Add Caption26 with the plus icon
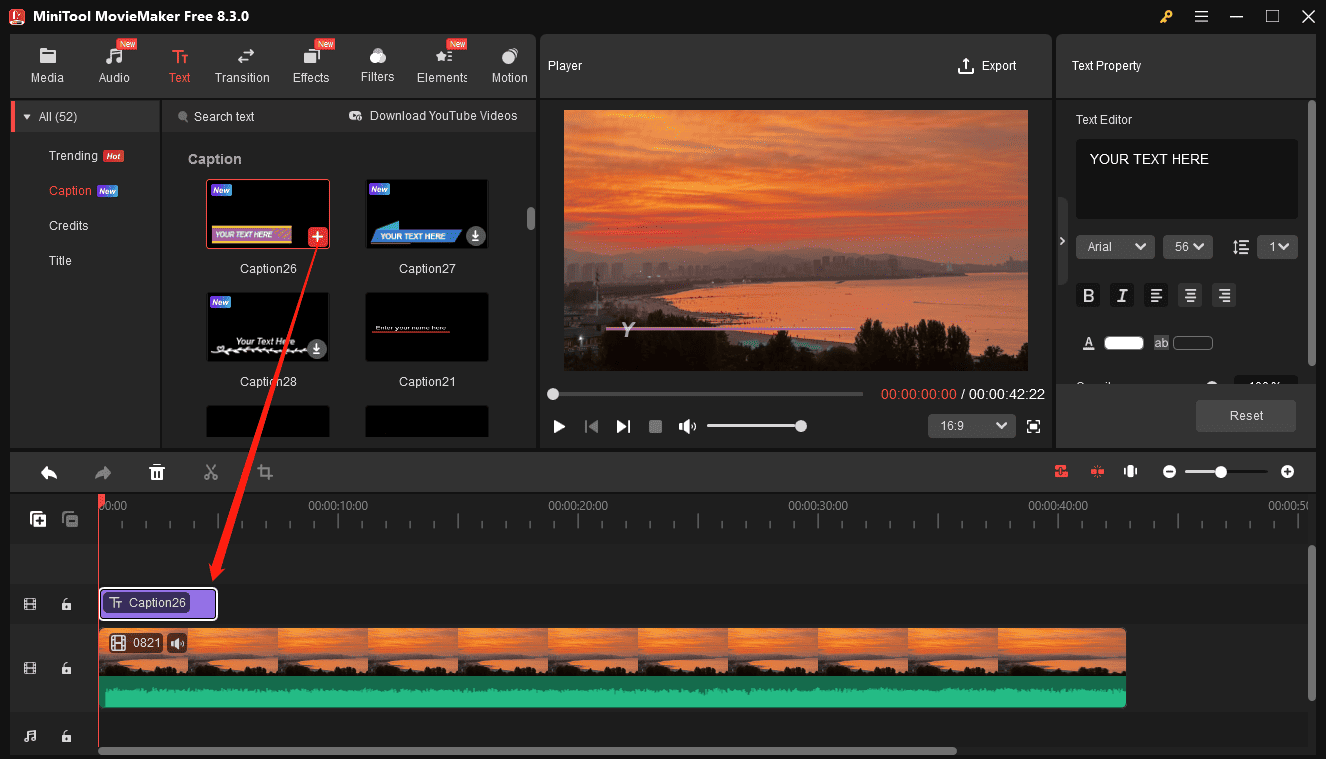Screen dimensions: 1326x759 [317, 237]
